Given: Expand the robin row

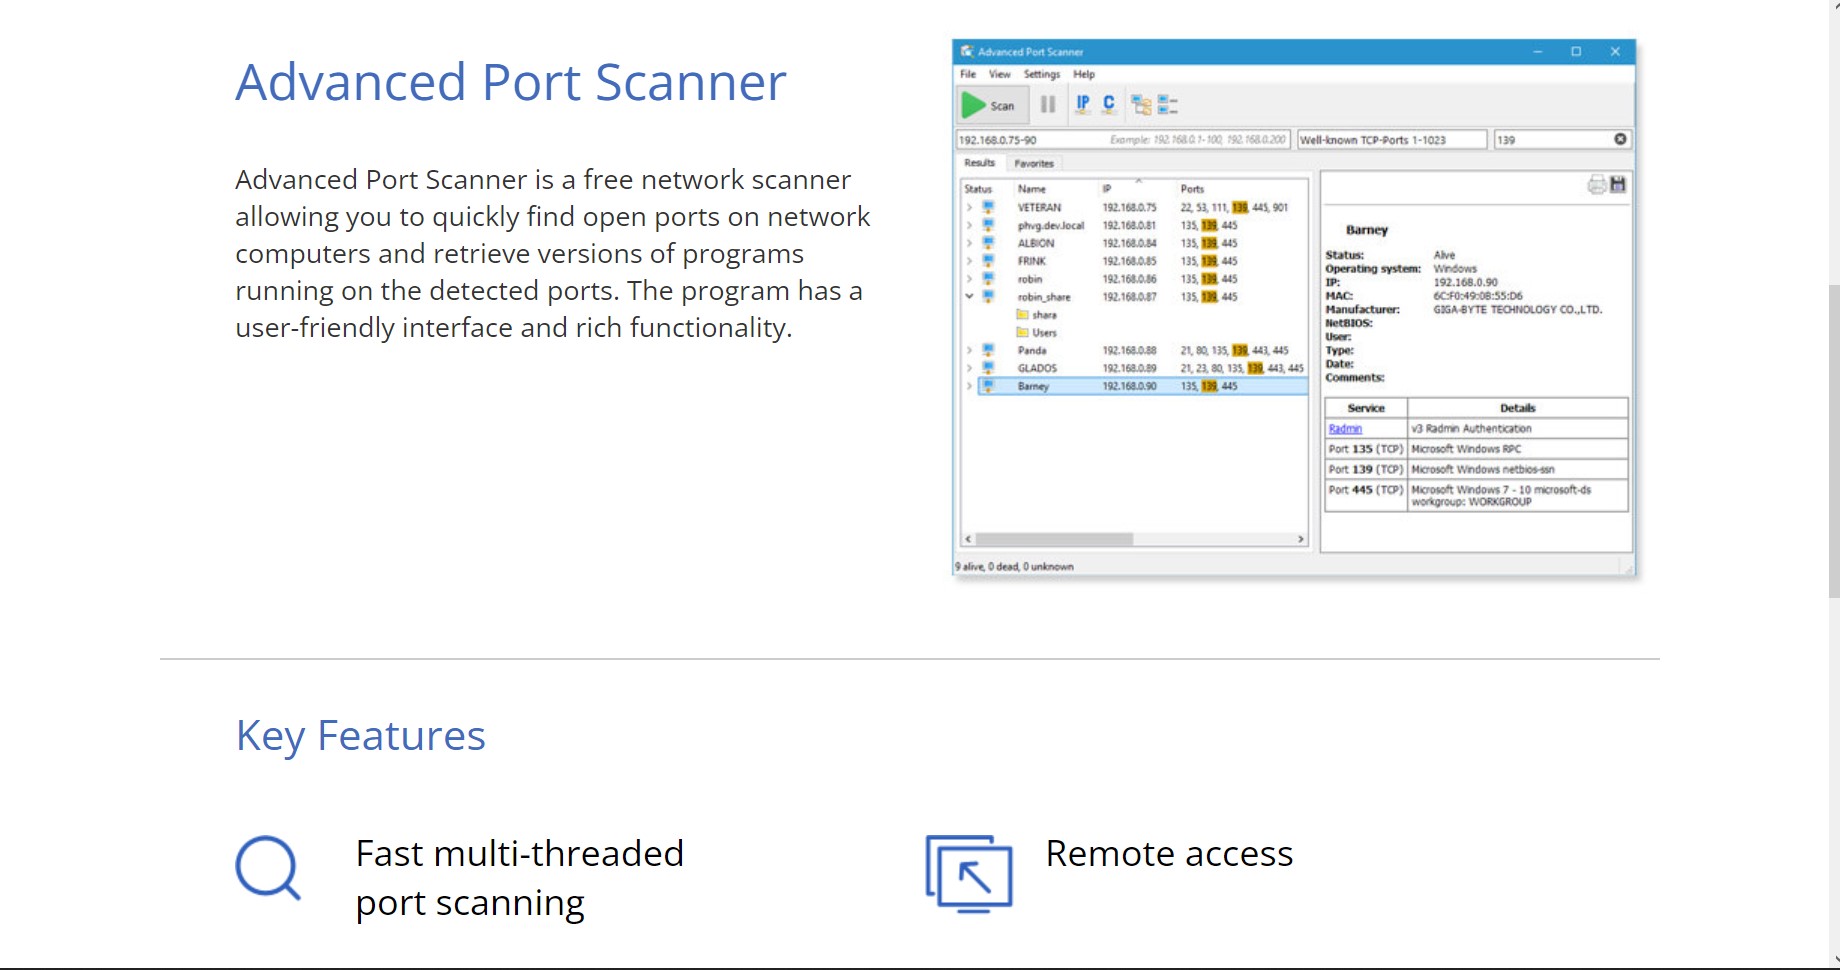Looking at the screenshot, I should pyautogui.click(x=969, y=279).
